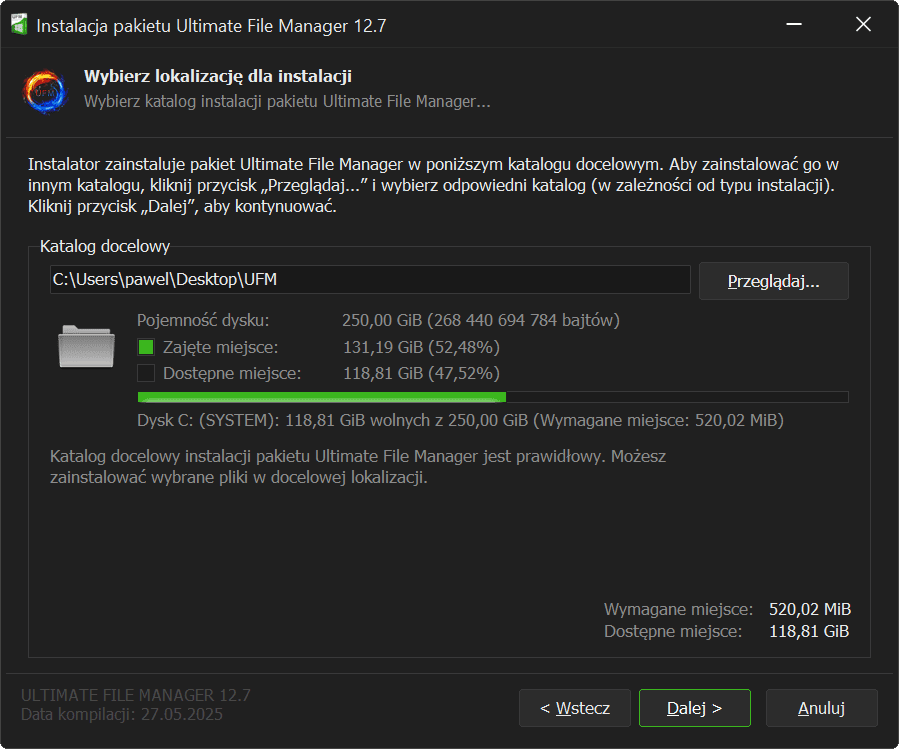
Task: Cancel installation with the Anuluj button
Action: [x=821, y=708]
